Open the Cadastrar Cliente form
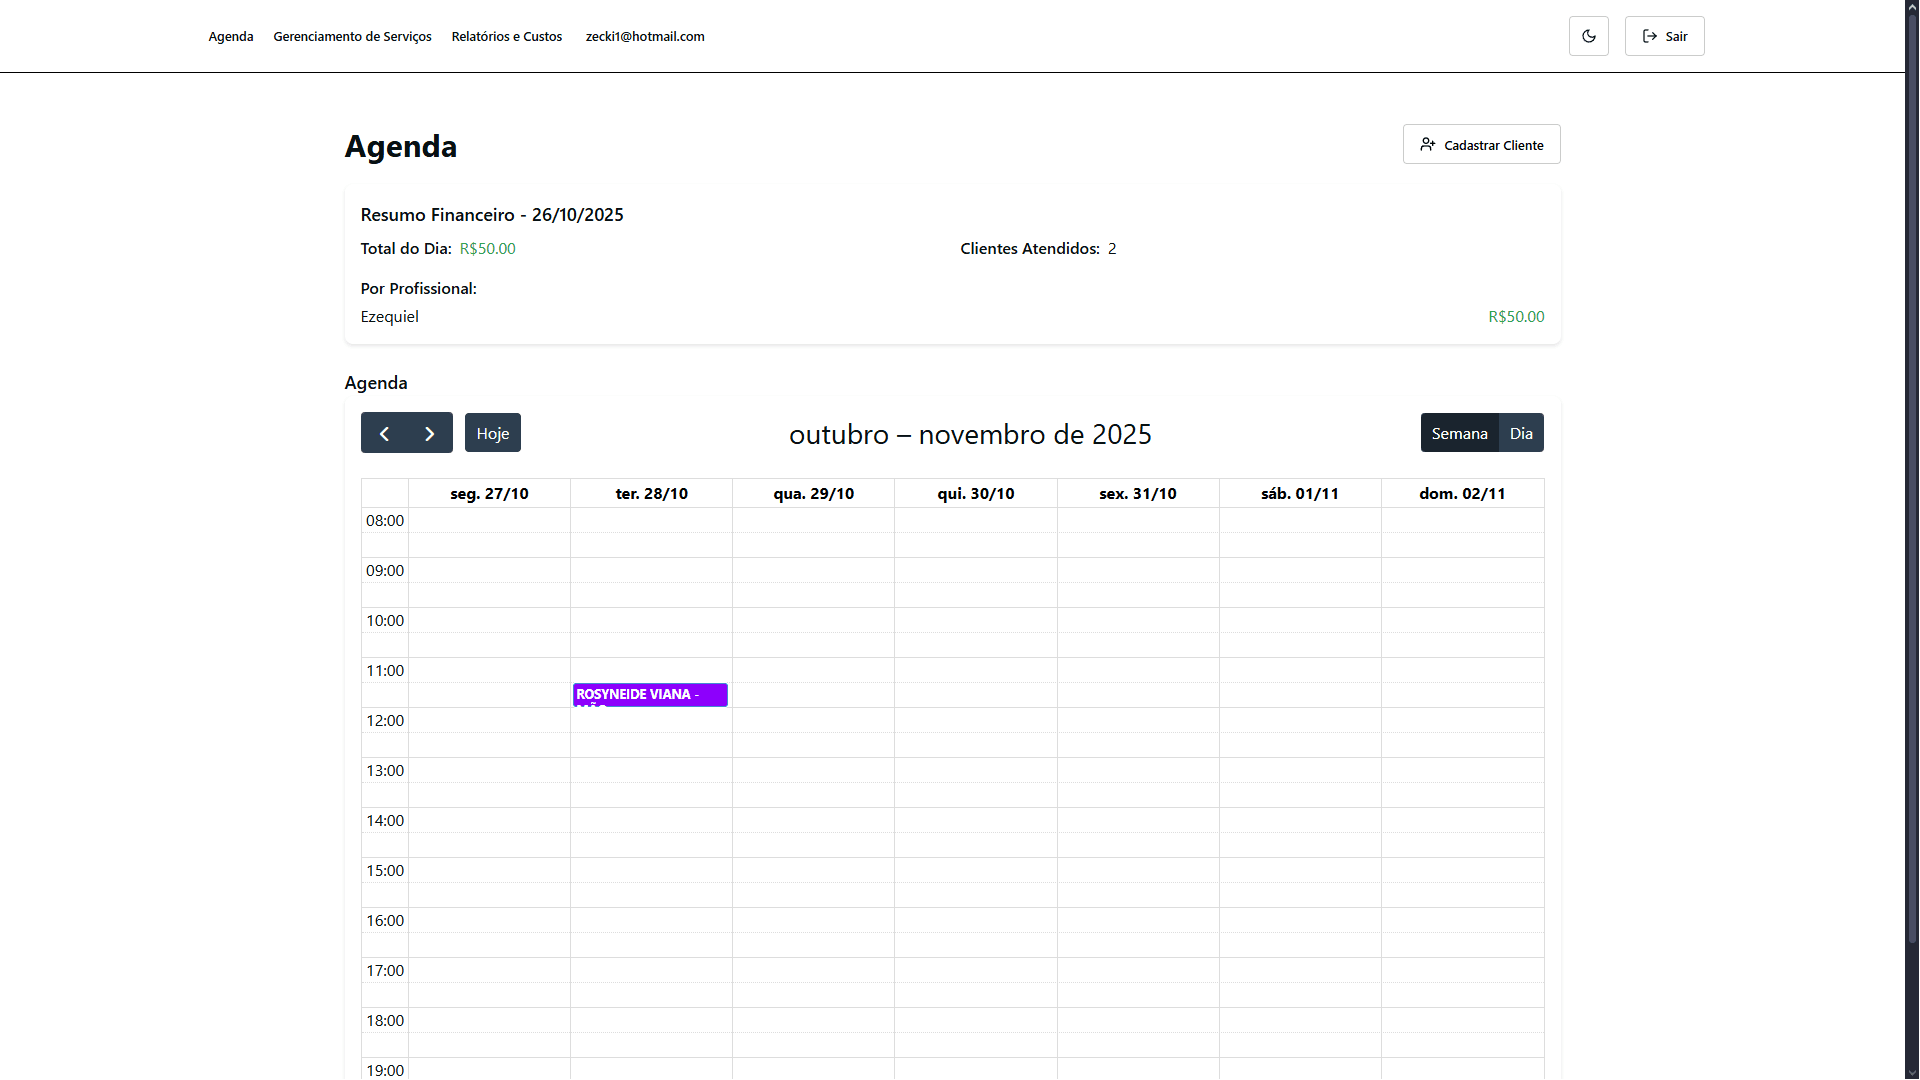The image size is (1920, 1080). click(x=1481, y=145)
